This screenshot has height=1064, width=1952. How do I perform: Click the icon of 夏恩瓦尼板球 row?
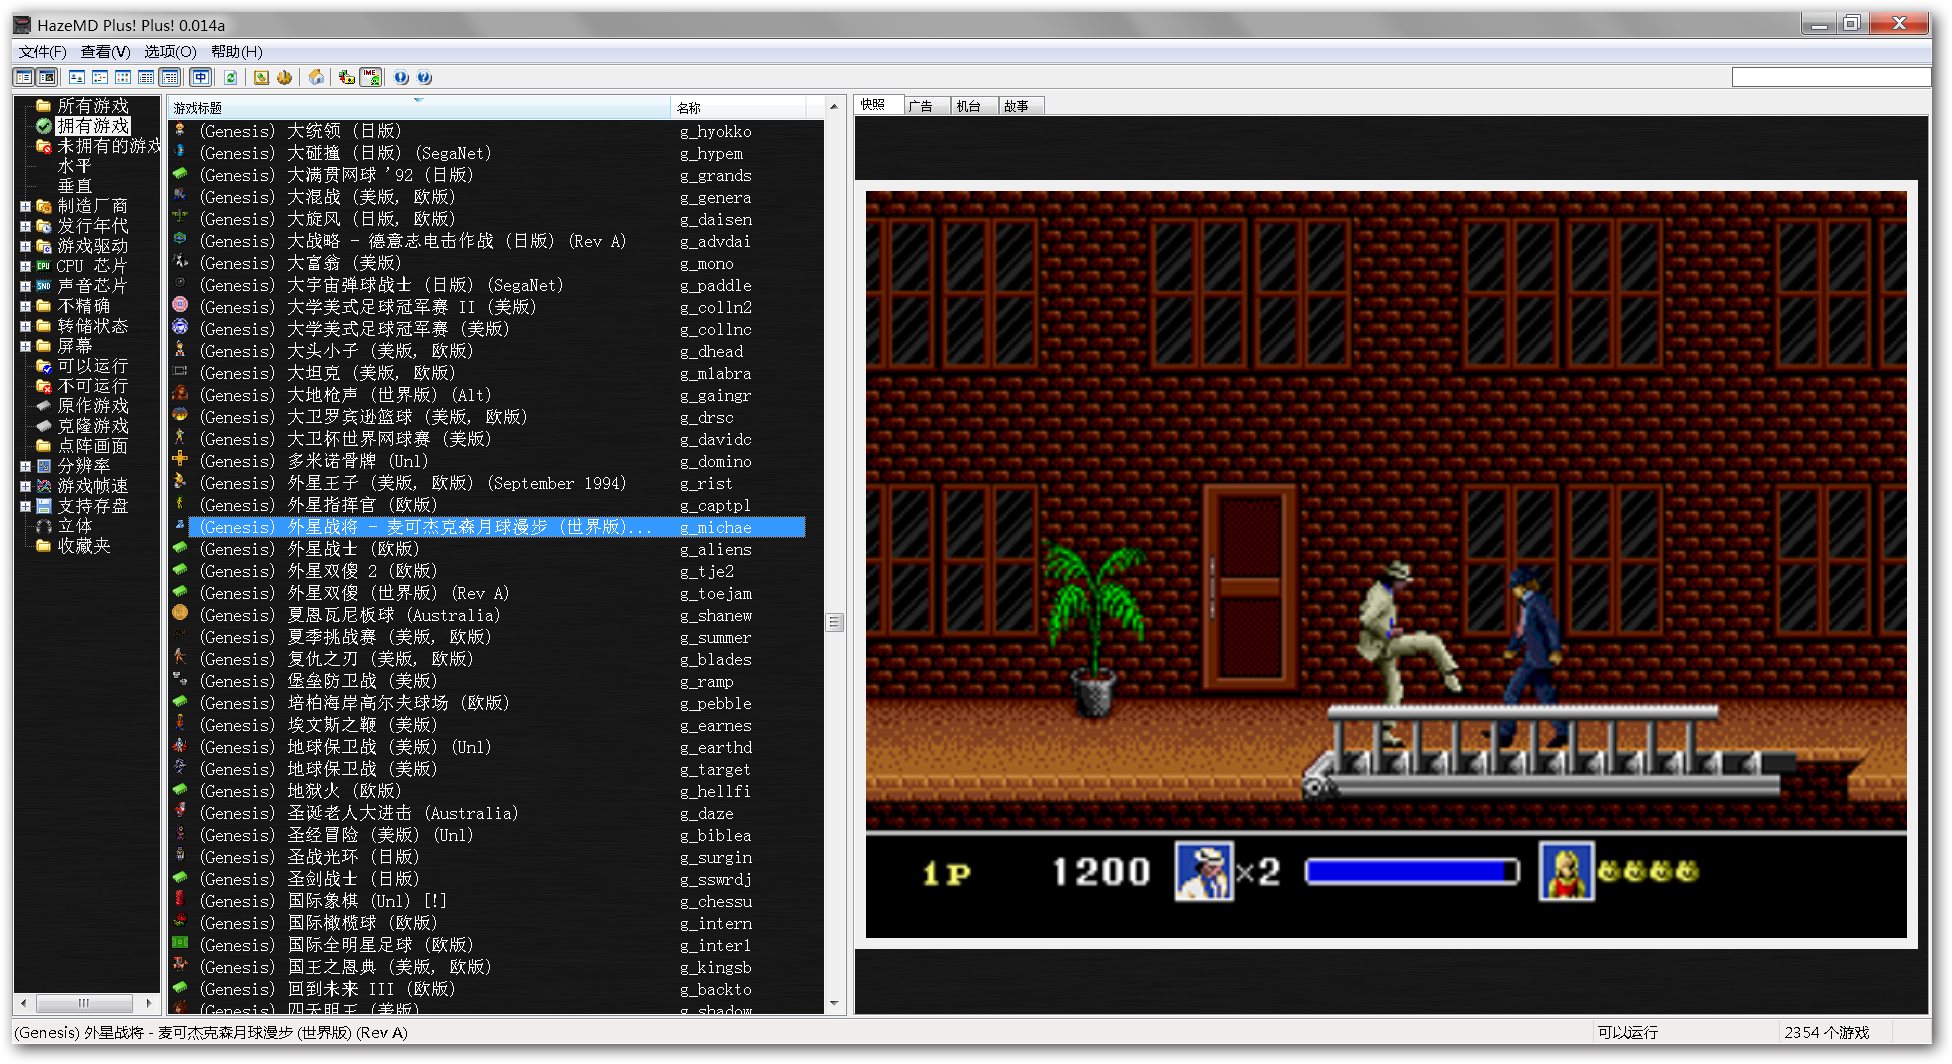tap(180, 614)
